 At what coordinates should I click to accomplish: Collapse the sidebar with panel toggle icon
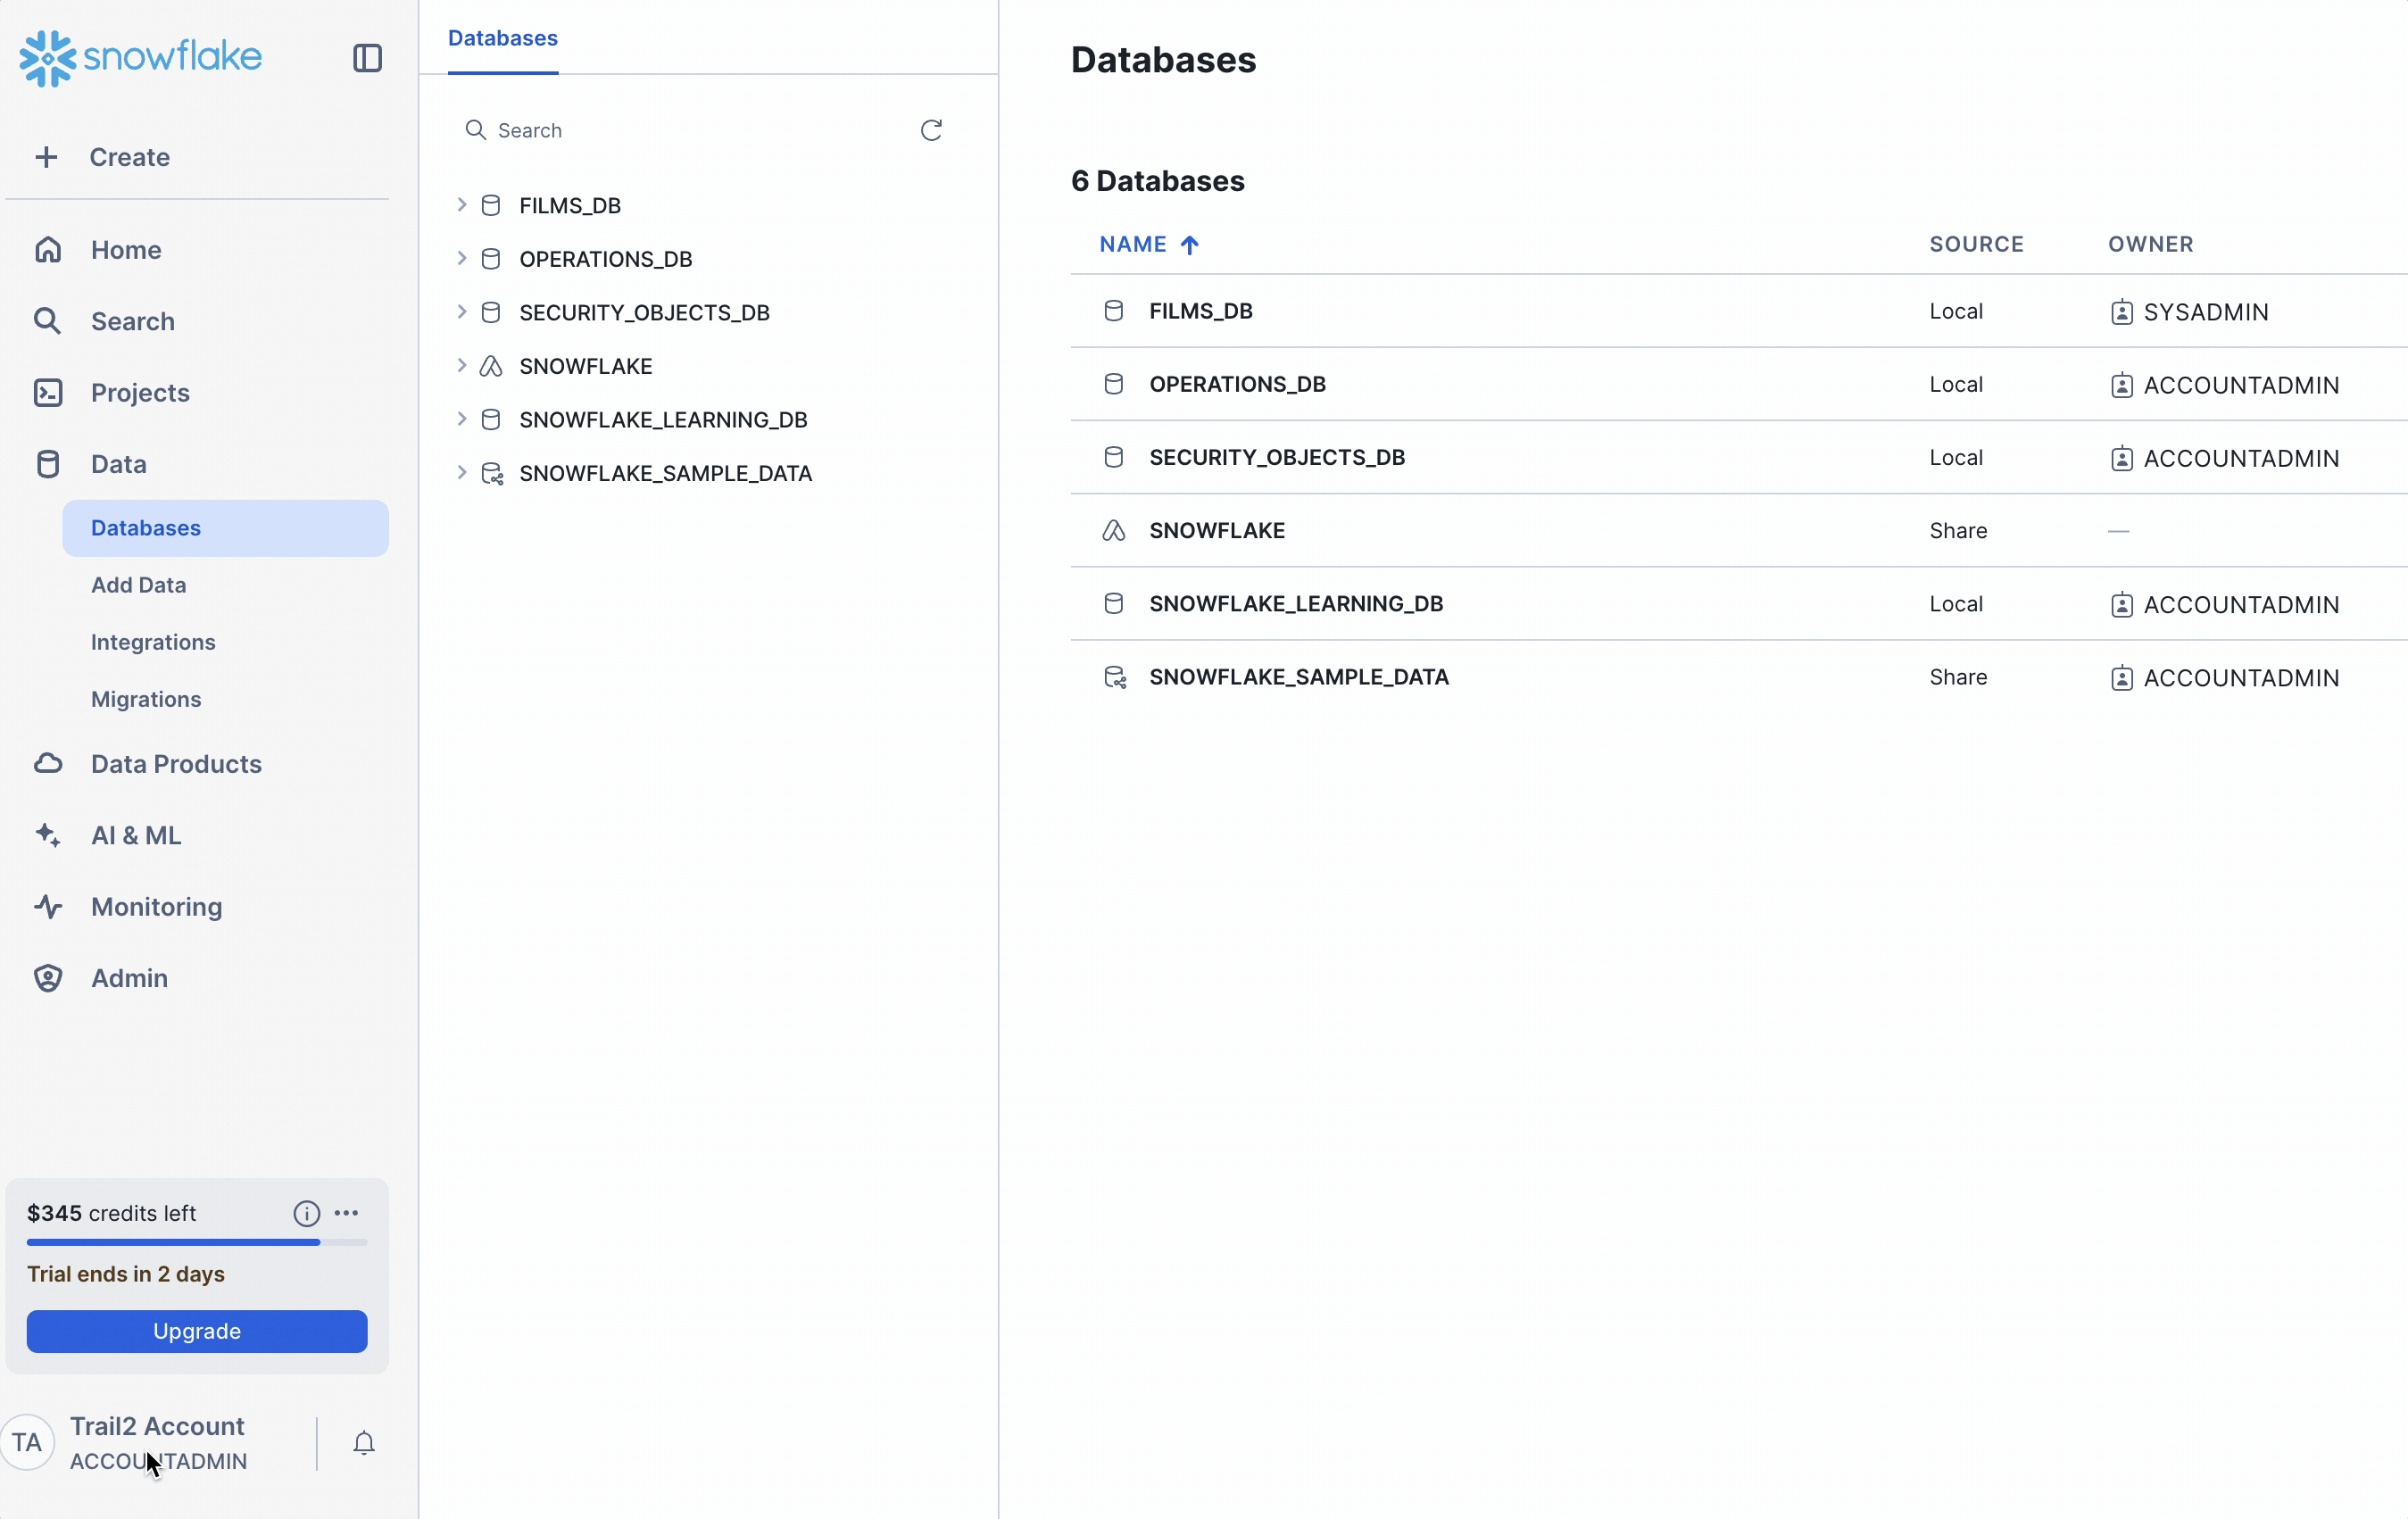click(x=367, y=58)
